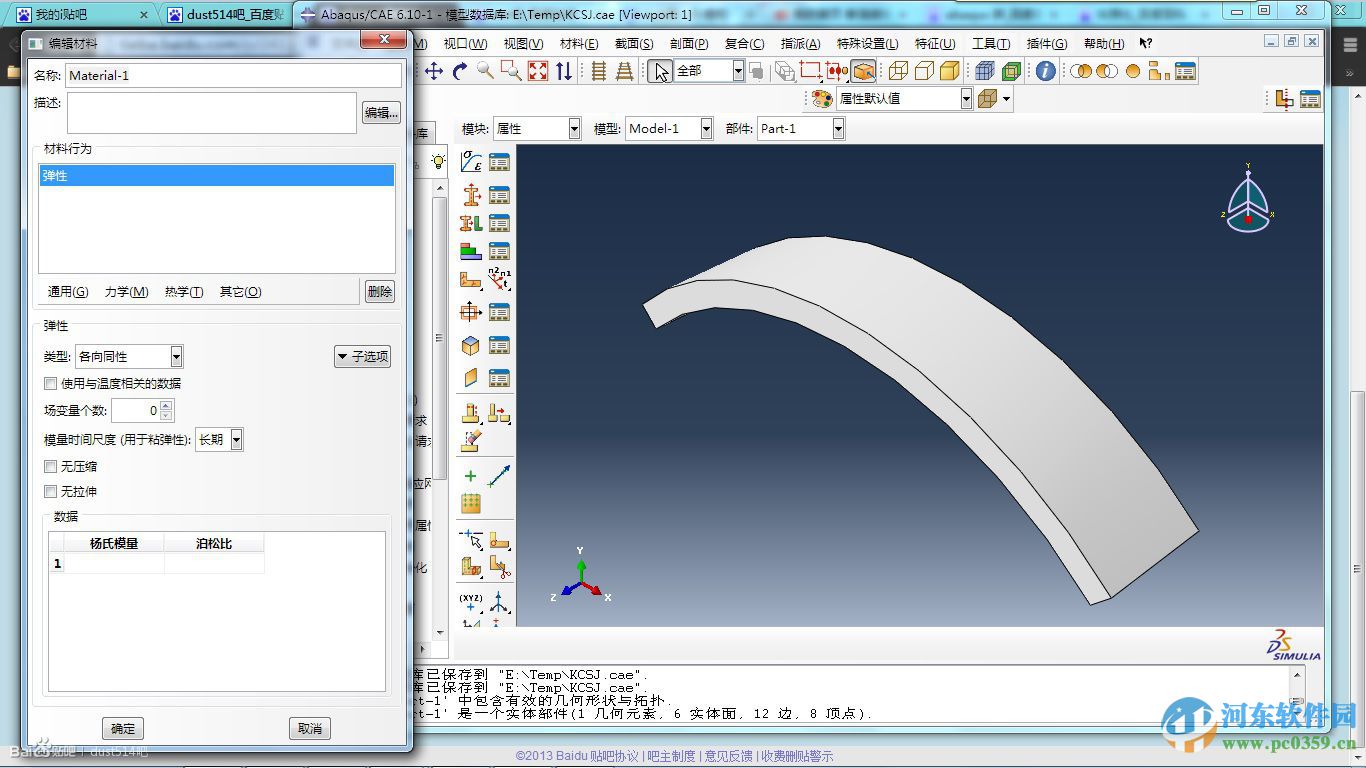This screenshot has width=1366, height=768.
Task: Switch to the dust514吧 browser tab
Action: click(226, 14)
